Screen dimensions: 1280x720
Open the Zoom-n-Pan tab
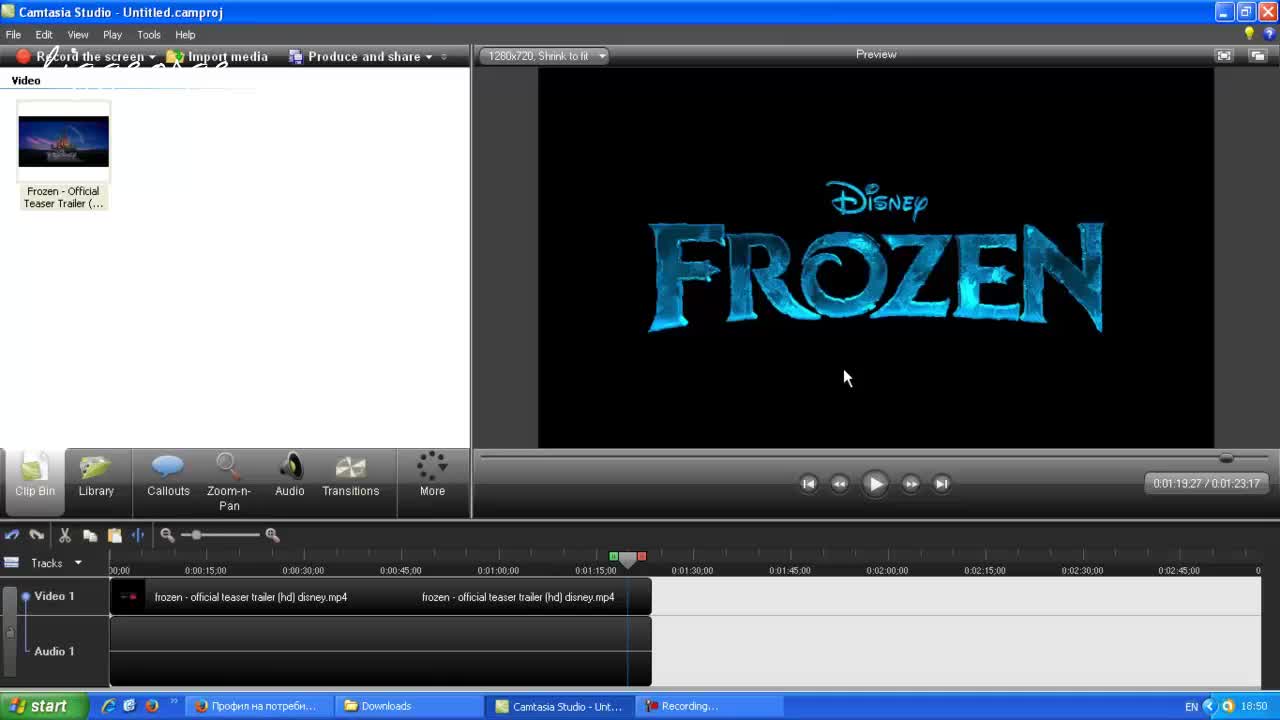pyautogui.click(x=229, y=482)
